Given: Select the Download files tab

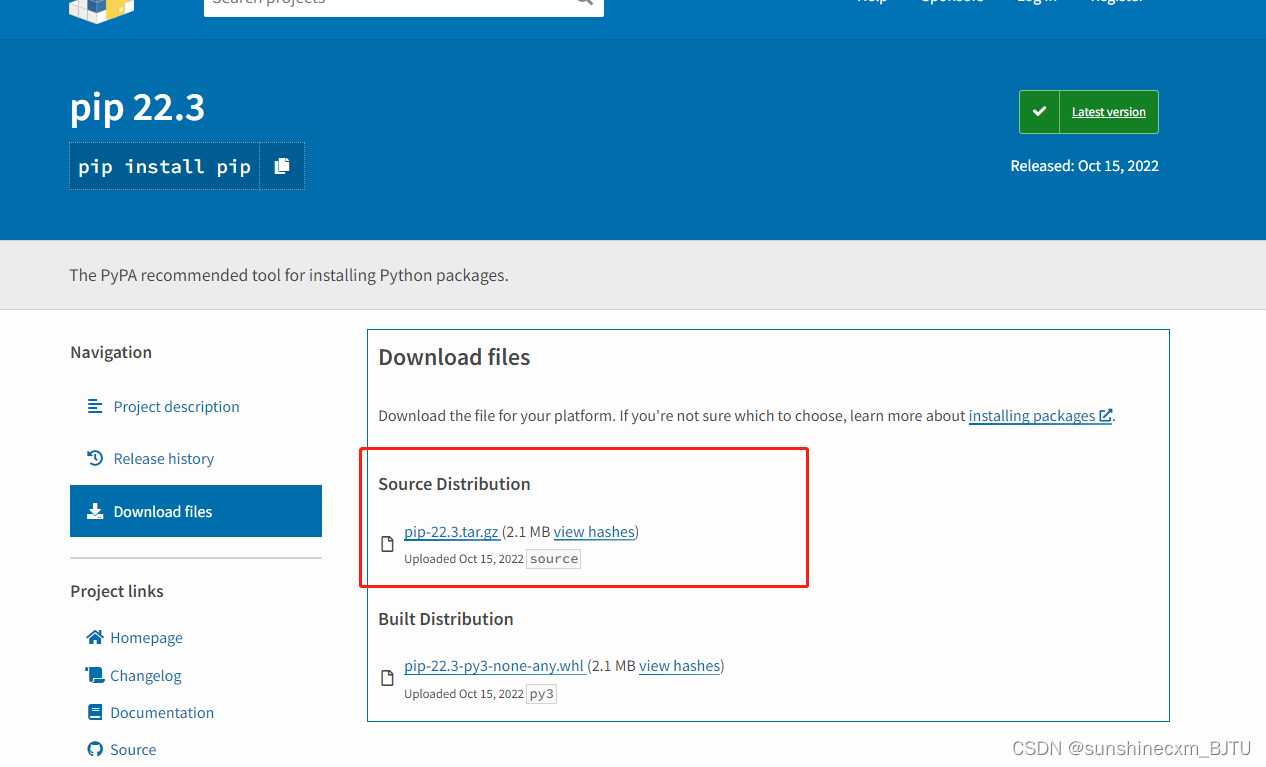Looking at the screenshot, I should (196, 511).
